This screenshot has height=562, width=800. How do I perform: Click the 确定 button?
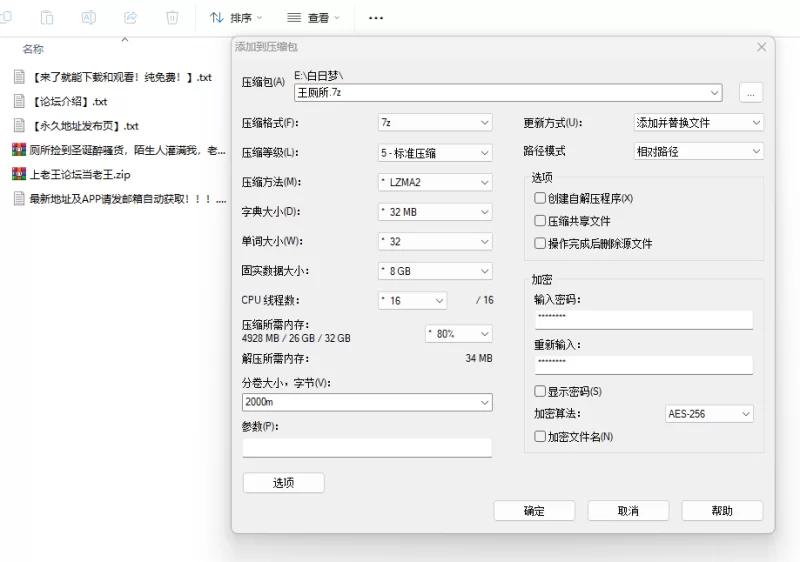534,511
